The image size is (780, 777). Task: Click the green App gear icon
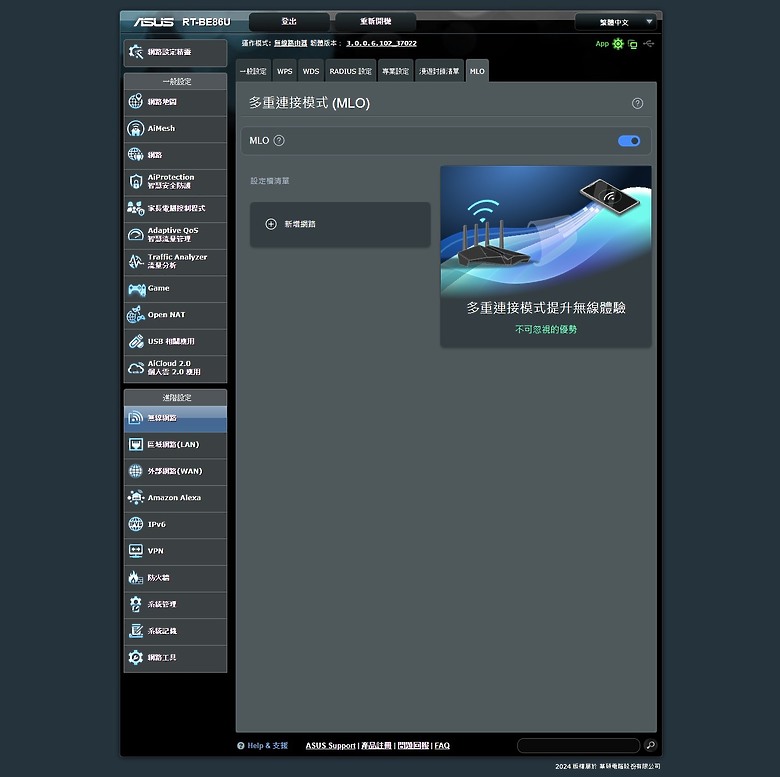click(618, 44)
